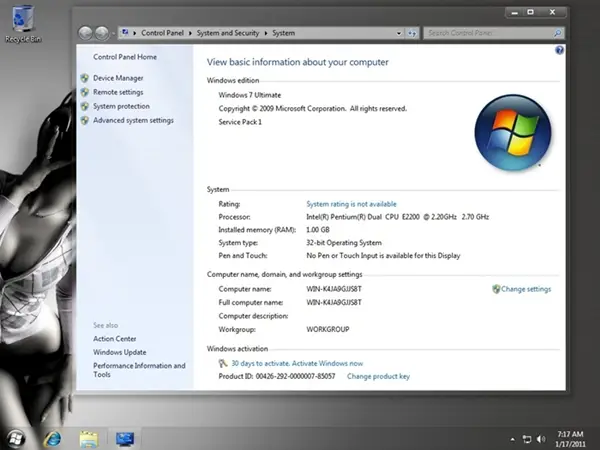The height and width of the screenshot is (450, 600).
Task: Click the Windows logo image
Action: pos(513,132)
